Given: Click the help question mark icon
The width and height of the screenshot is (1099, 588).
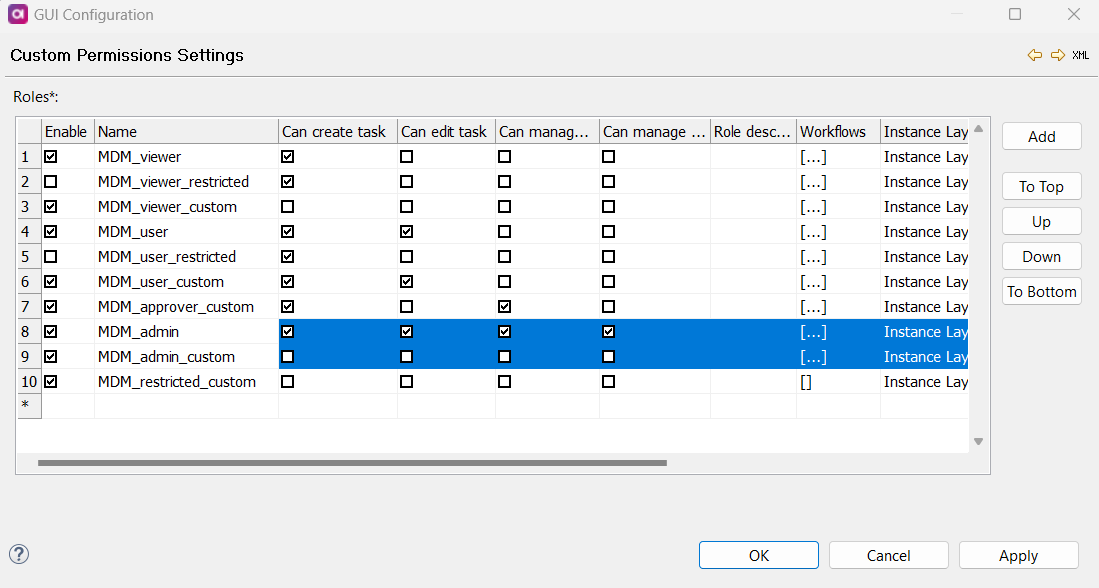Looking at the screenshot, I should click(18, 554).
